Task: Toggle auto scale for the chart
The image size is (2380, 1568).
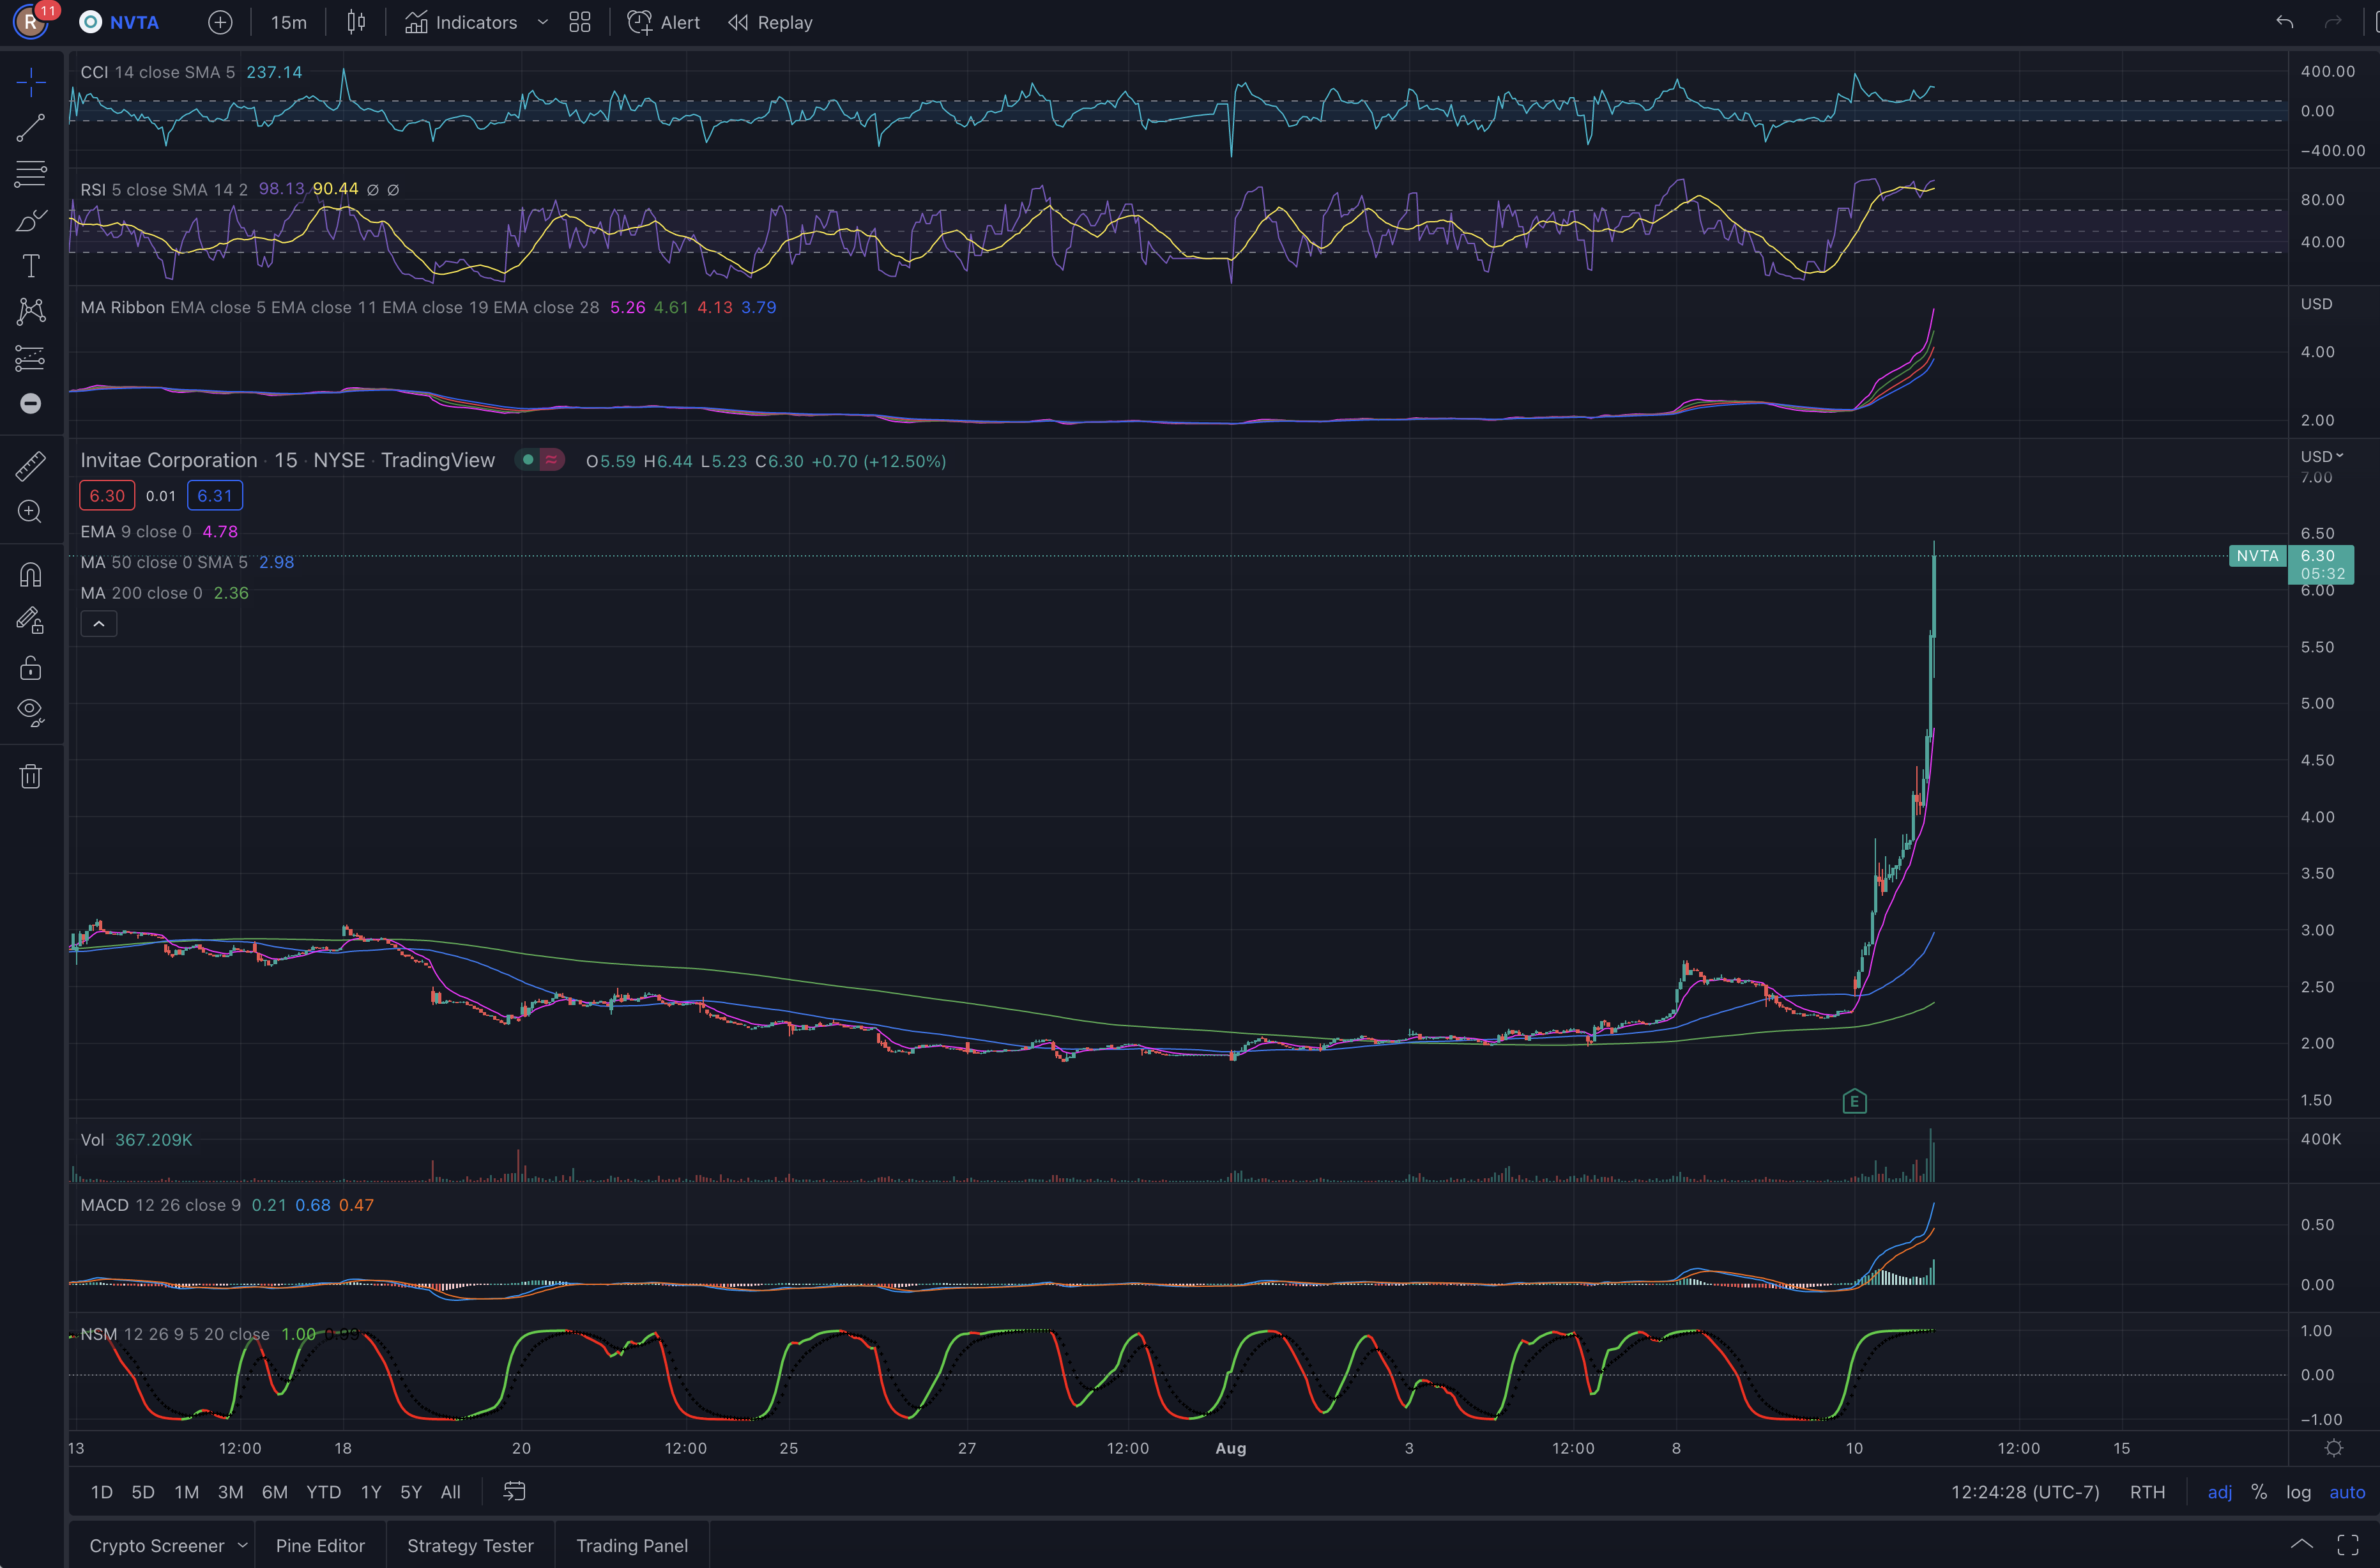Action: pyautogui.click(x=2346, y=1492)
